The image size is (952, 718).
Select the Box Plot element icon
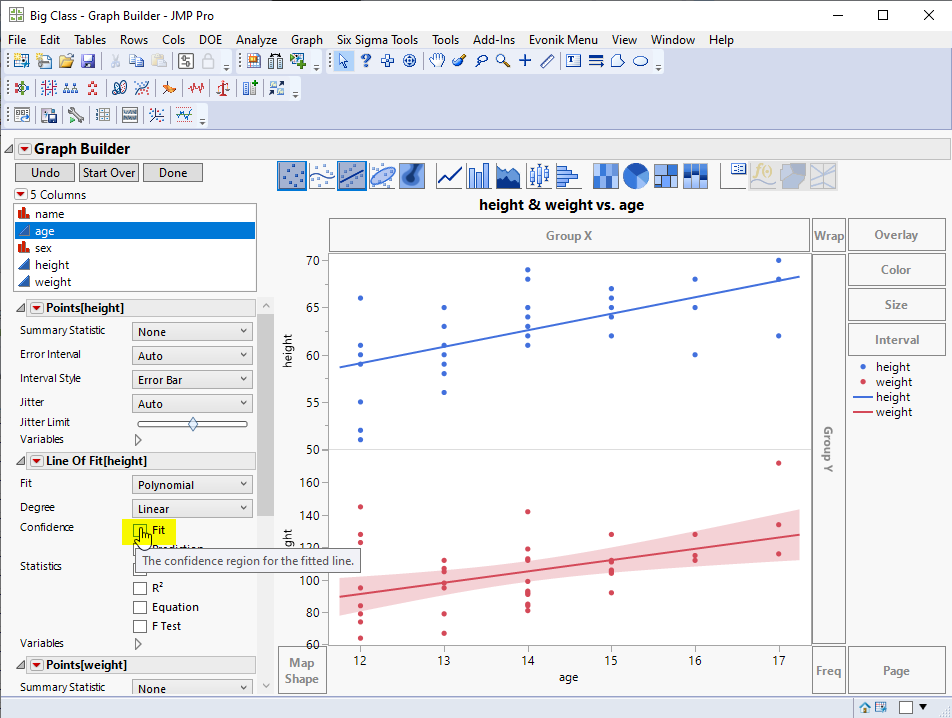(x=537, y=175)
